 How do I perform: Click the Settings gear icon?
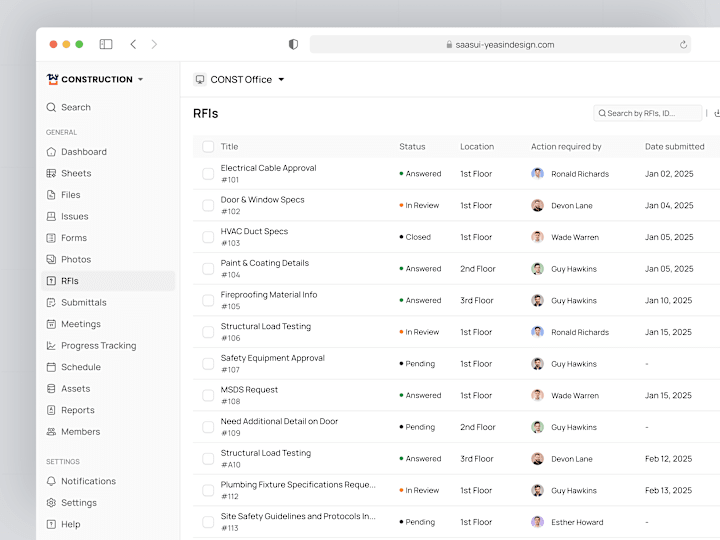[x=51, y=503]
